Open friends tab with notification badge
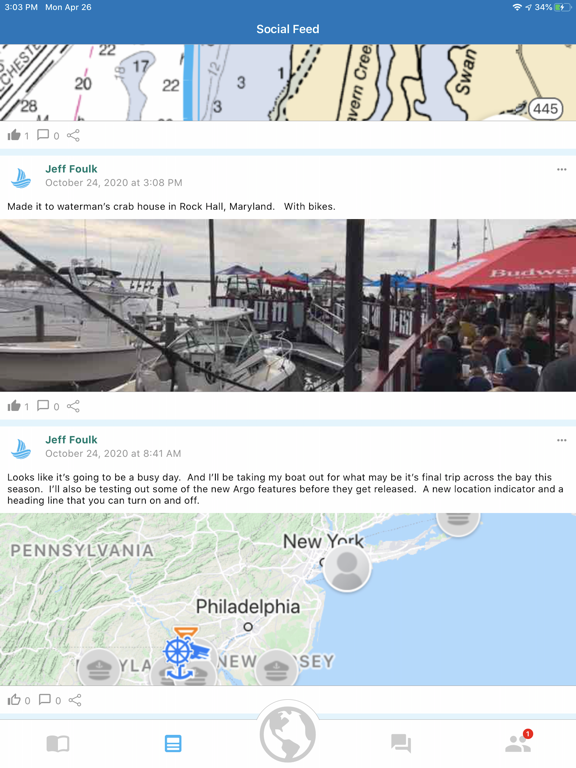 (x=518, y=742)
